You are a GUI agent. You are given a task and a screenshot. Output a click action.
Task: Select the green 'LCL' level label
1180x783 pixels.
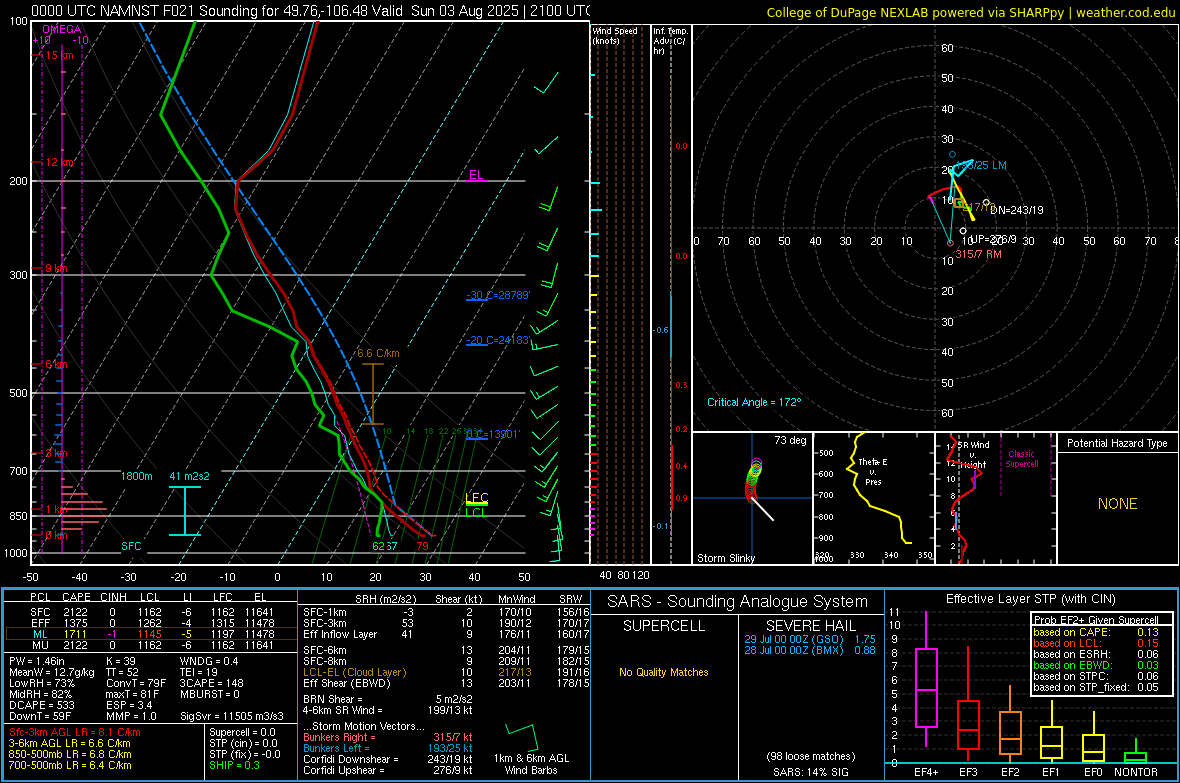(476, 513)
